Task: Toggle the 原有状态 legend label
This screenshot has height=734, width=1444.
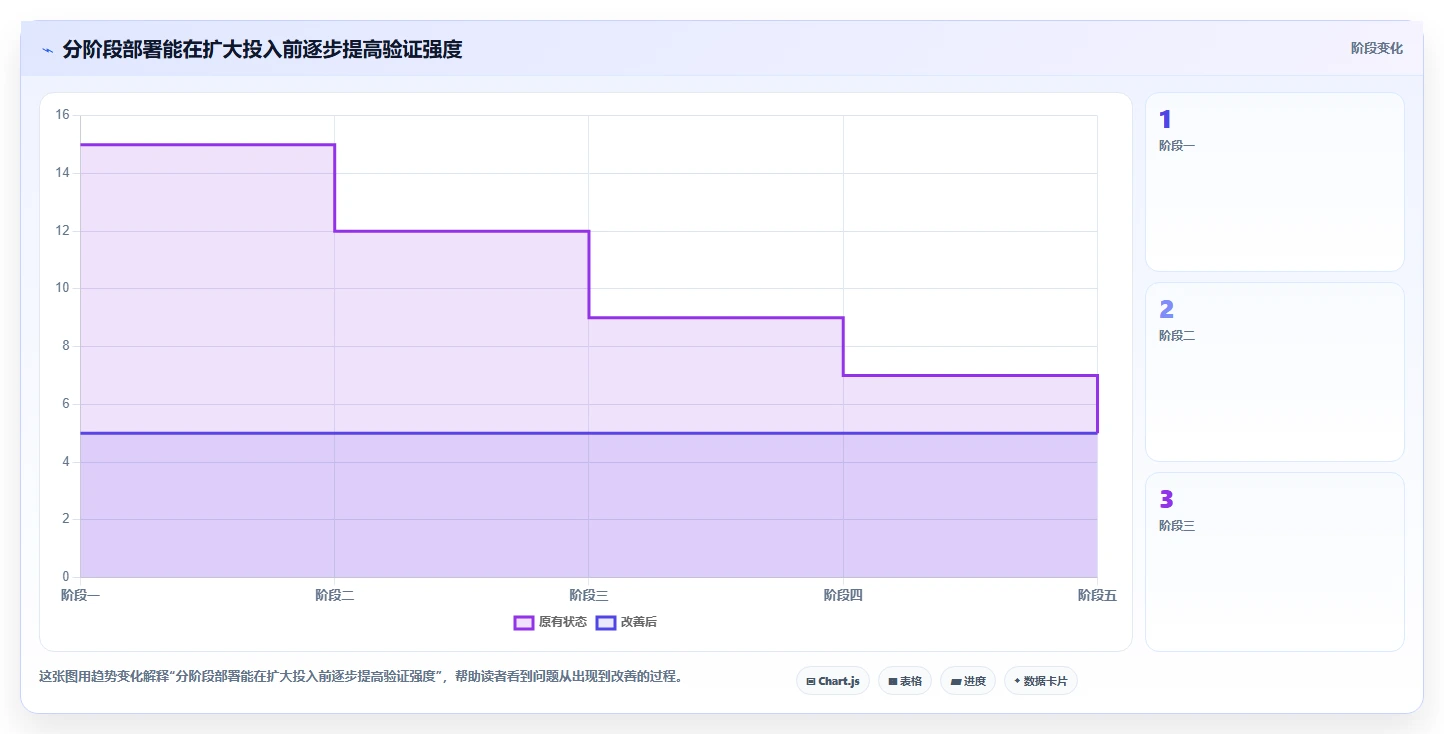Action: coord(563,622)
